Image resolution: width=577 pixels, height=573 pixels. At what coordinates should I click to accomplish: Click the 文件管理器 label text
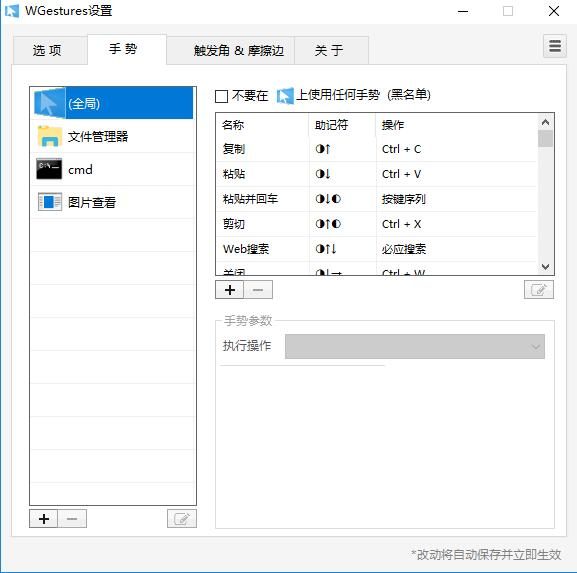(98, 137)
